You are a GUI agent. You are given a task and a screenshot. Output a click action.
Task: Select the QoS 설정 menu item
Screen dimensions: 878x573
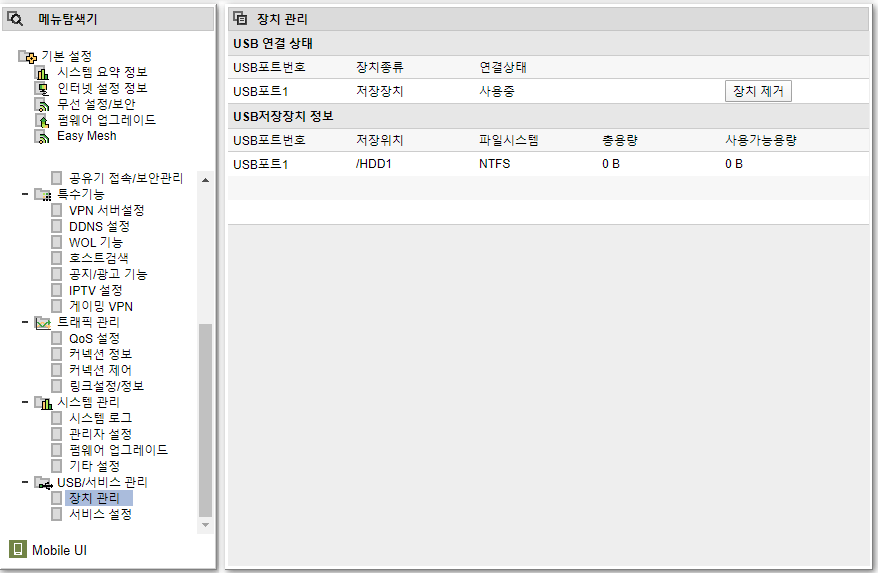pos(94,338)
